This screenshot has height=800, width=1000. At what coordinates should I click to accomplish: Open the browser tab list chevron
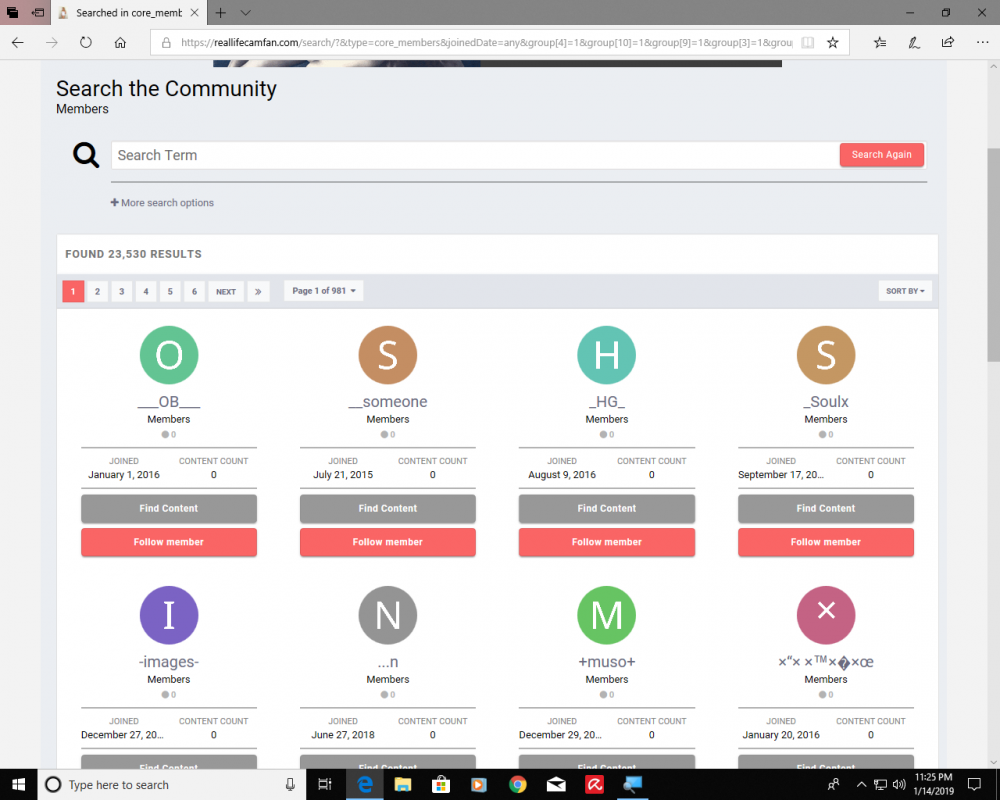click(x=246, y=13)
